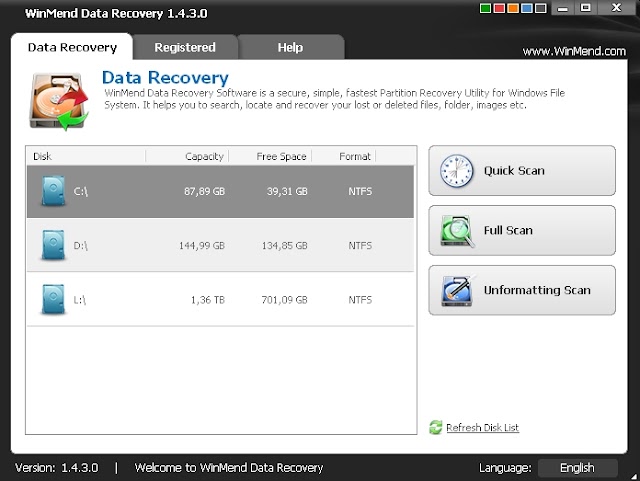Click the C:\ drive icon
Viewport: 640px width, 481px height.
(53, 191)
